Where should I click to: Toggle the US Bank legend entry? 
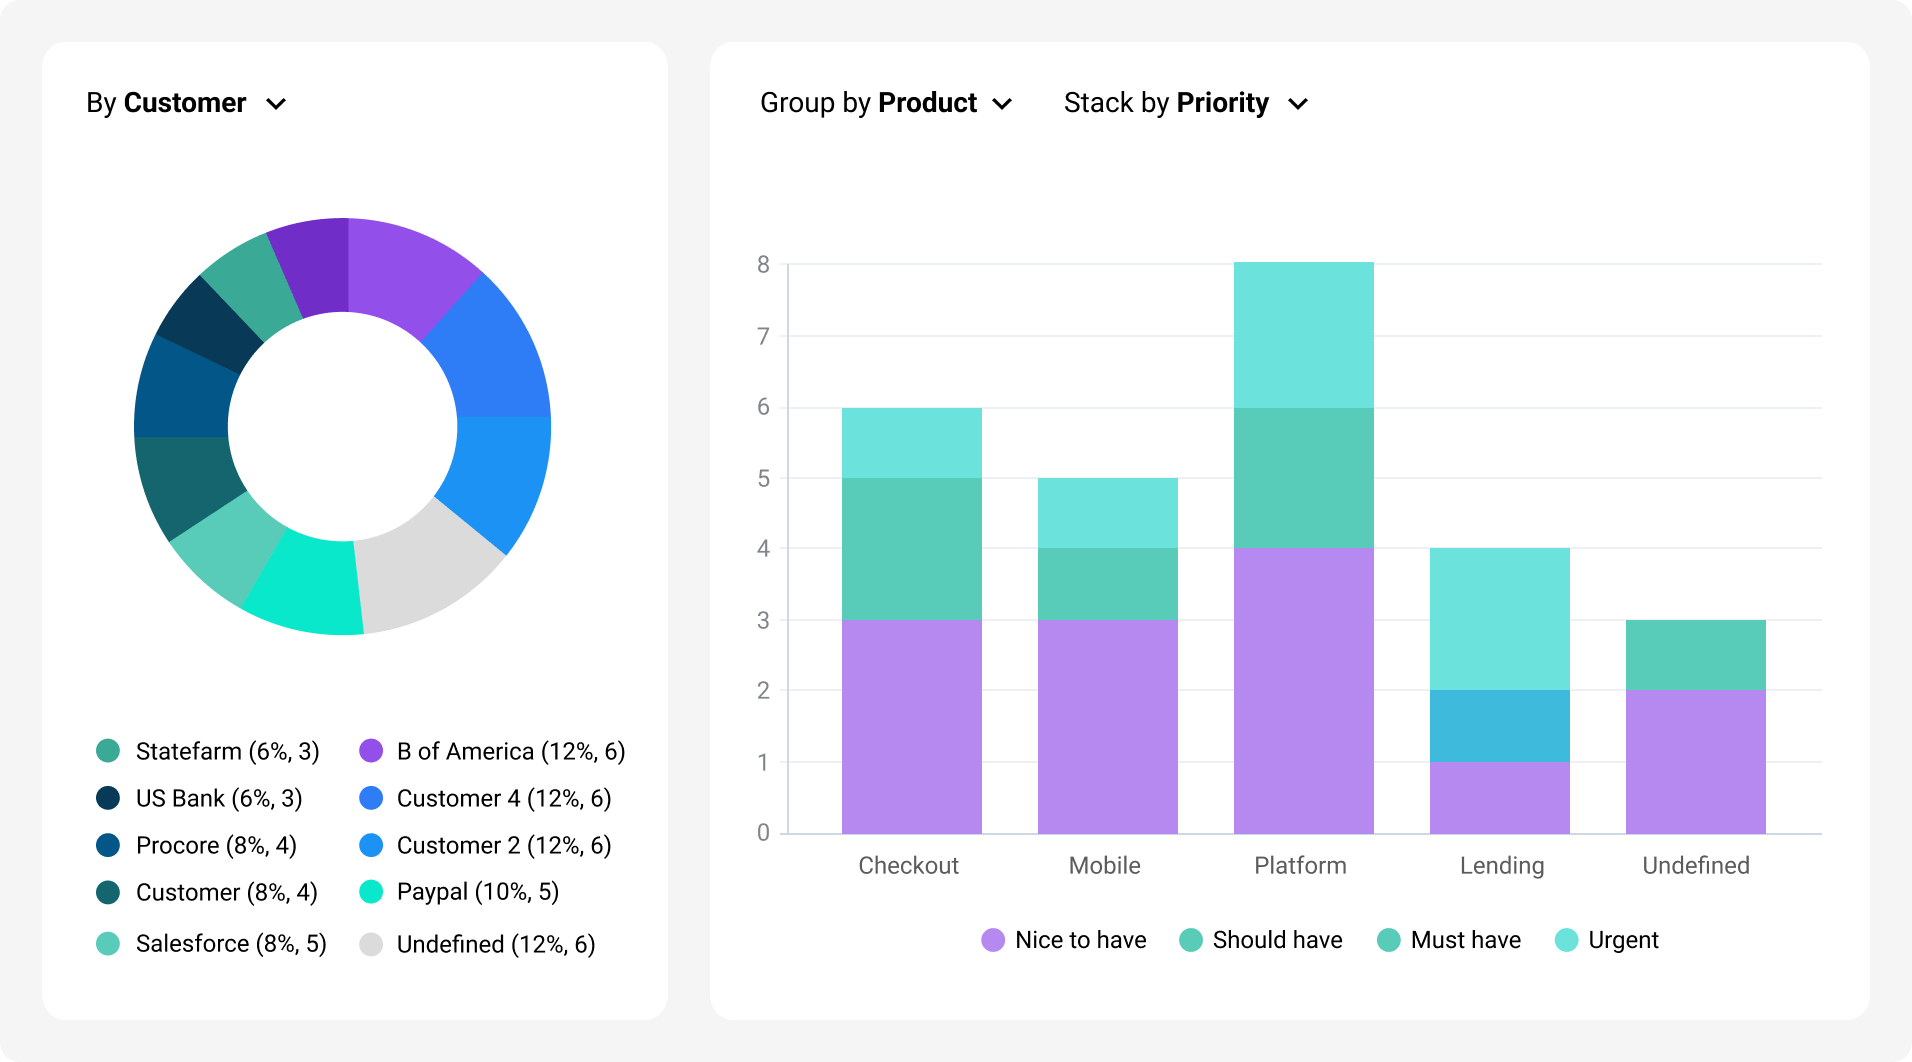click(218, 798)
